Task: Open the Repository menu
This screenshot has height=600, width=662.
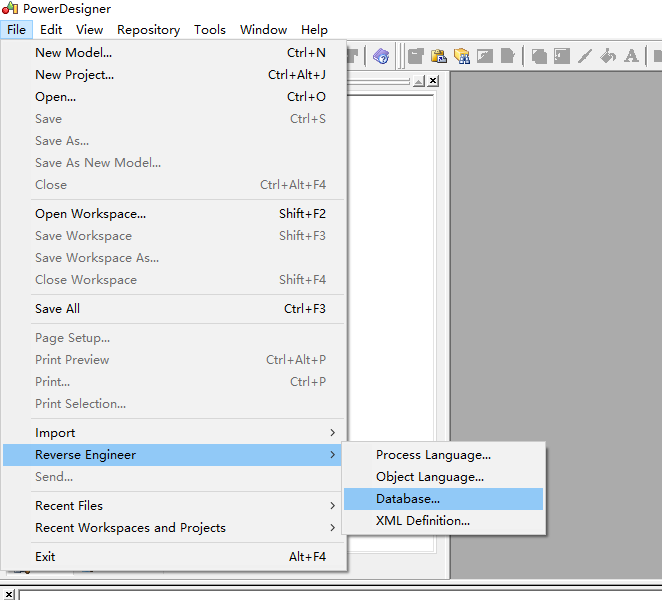Action: (x=149, y=30)
